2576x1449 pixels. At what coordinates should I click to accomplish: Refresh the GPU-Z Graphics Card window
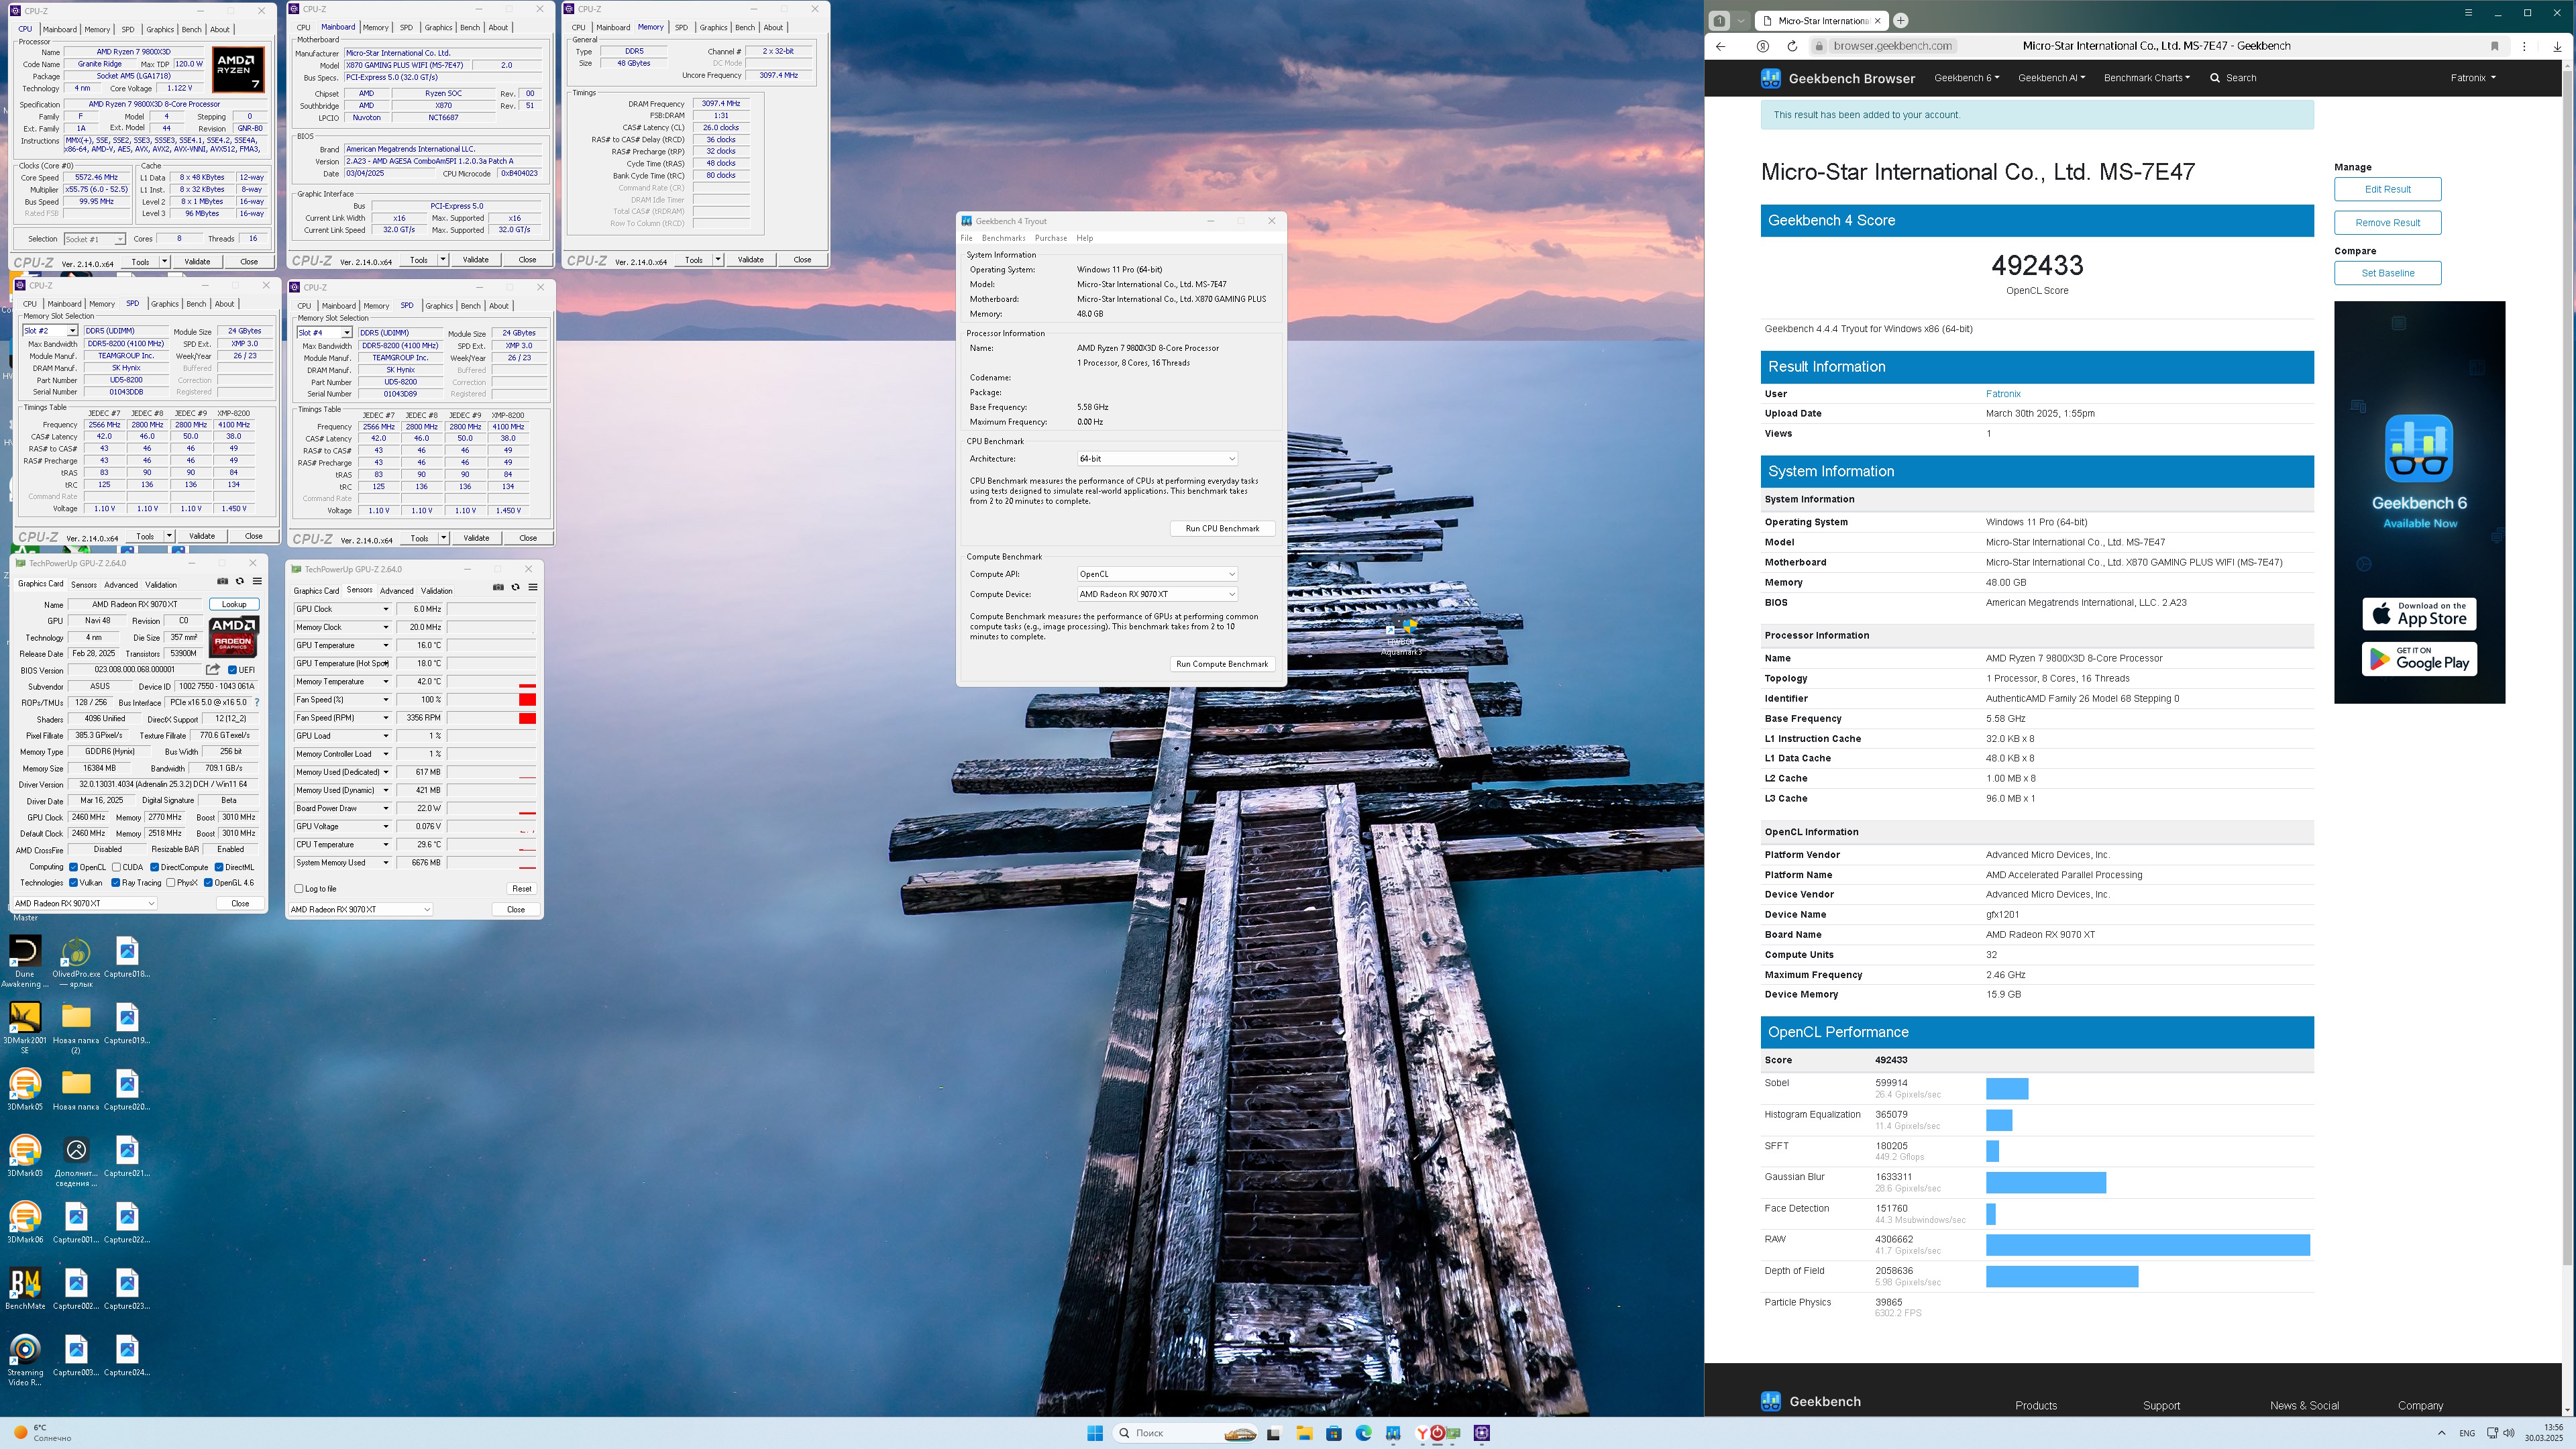pos(240,581)
